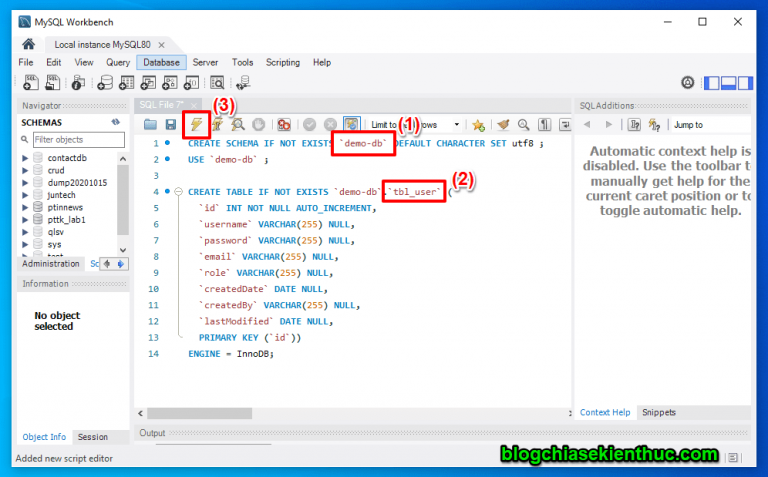This screenshot has width=768, height=477.
Task: Switch to the Snippets tab
Action: pyautogui.click(x=659, y=412)
